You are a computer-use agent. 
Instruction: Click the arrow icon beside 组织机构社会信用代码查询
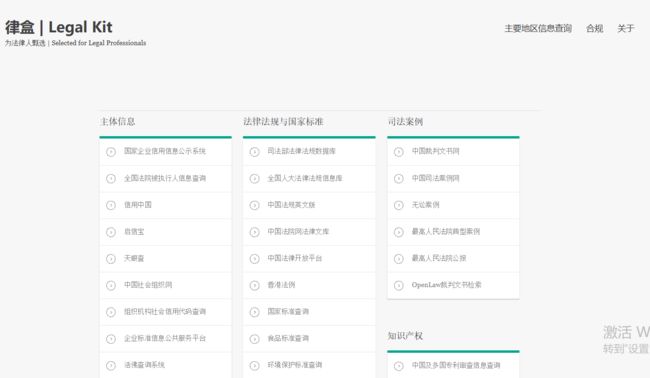tap(111, 312)
